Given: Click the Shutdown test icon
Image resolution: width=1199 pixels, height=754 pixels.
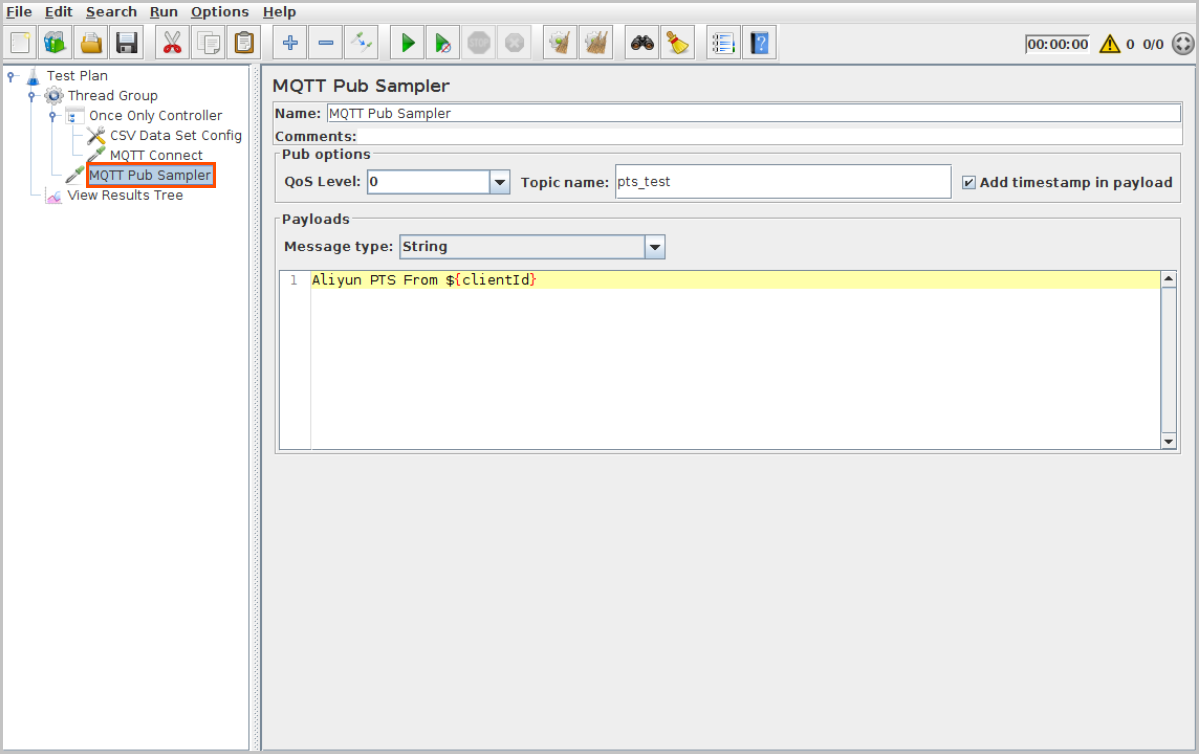Looking at the screenshot, I should (515, 43).
